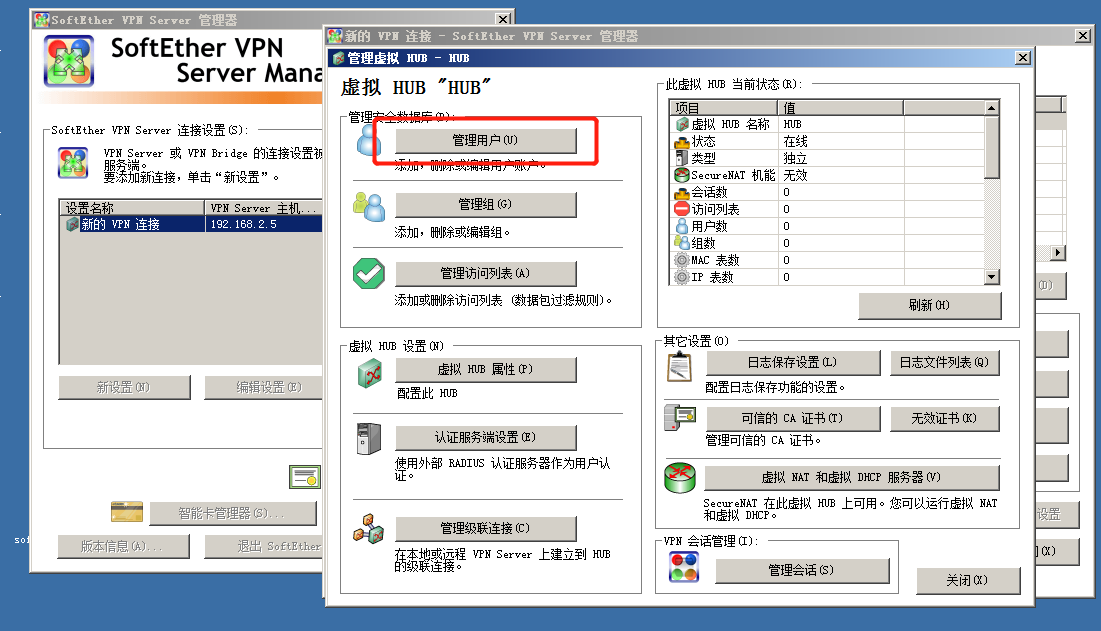Click the group users icon beside 管理组
Image resolution: width=1101 pixels, height=631 pixels.
point(368,206)
